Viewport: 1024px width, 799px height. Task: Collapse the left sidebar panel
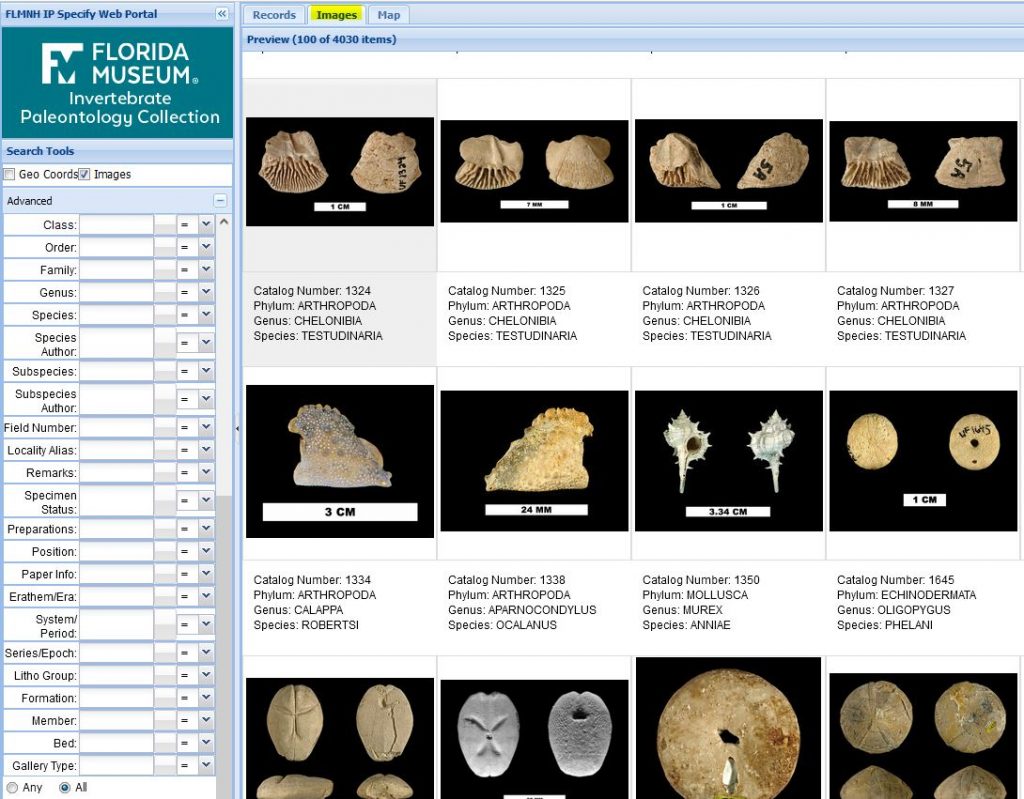tap(222, 14)
